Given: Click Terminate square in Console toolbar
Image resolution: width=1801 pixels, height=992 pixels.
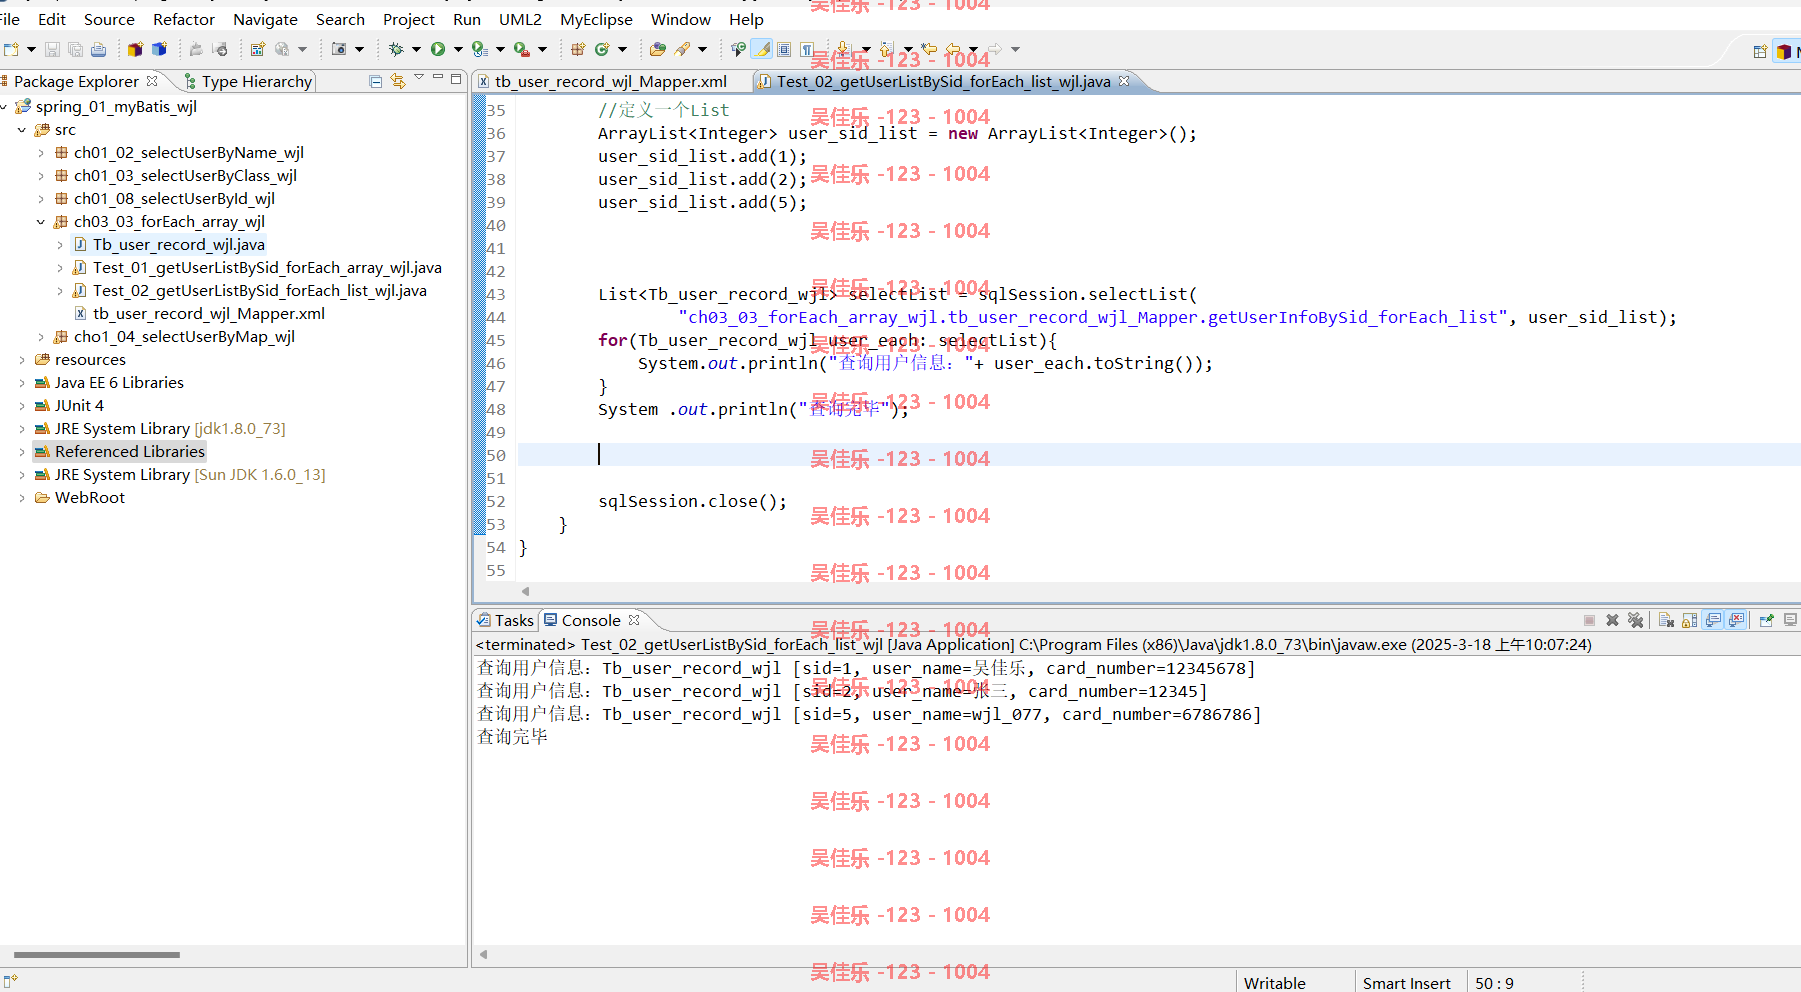Looking at the screenshot, I should [x=1589, y=620].
